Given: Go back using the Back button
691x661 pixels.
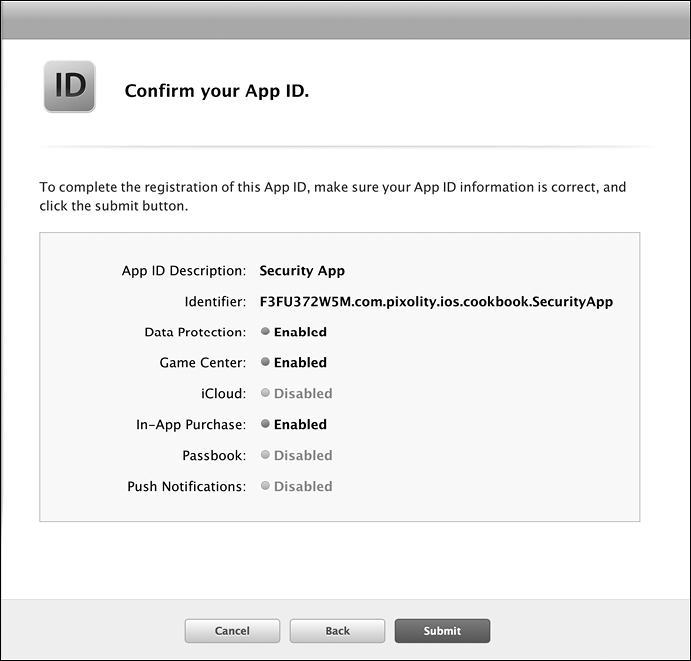Looking at the screenshot, I should (337, 631).
